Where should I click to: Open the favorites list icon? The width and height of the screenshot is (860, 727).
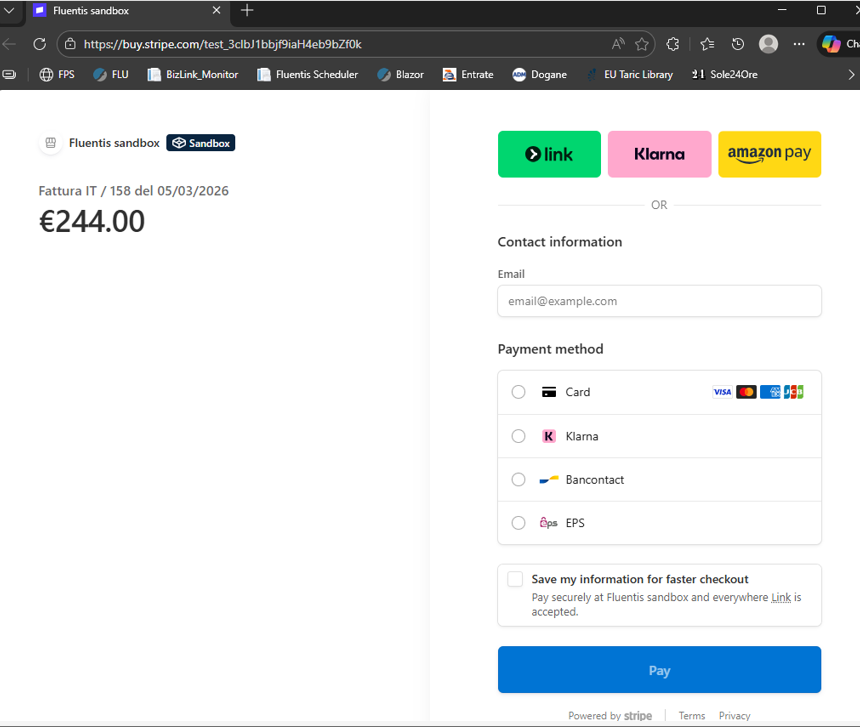pyautogui.click(x=707, y=44)
